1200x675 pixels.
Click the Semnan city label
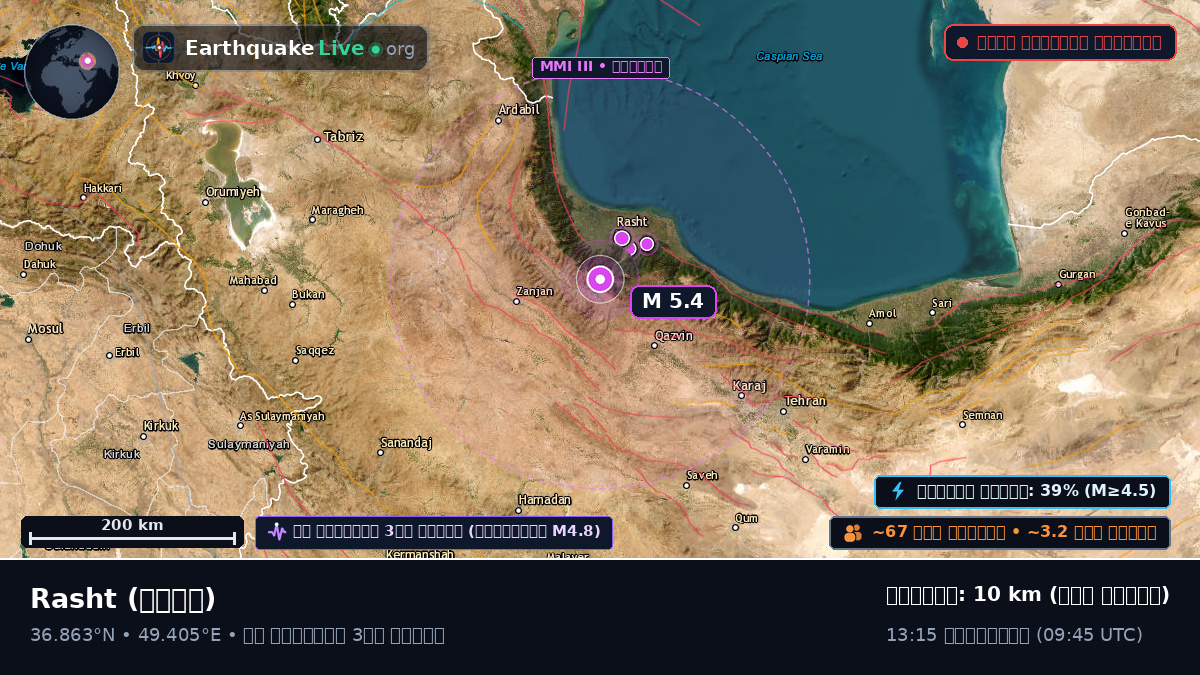pos(982,415)
